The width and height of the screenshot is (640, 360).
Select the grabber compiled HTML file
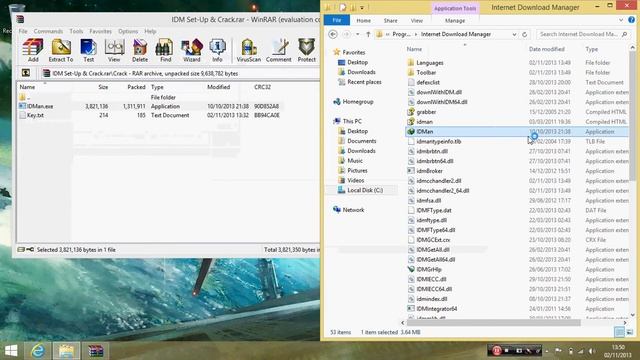(x=426, y=112)
